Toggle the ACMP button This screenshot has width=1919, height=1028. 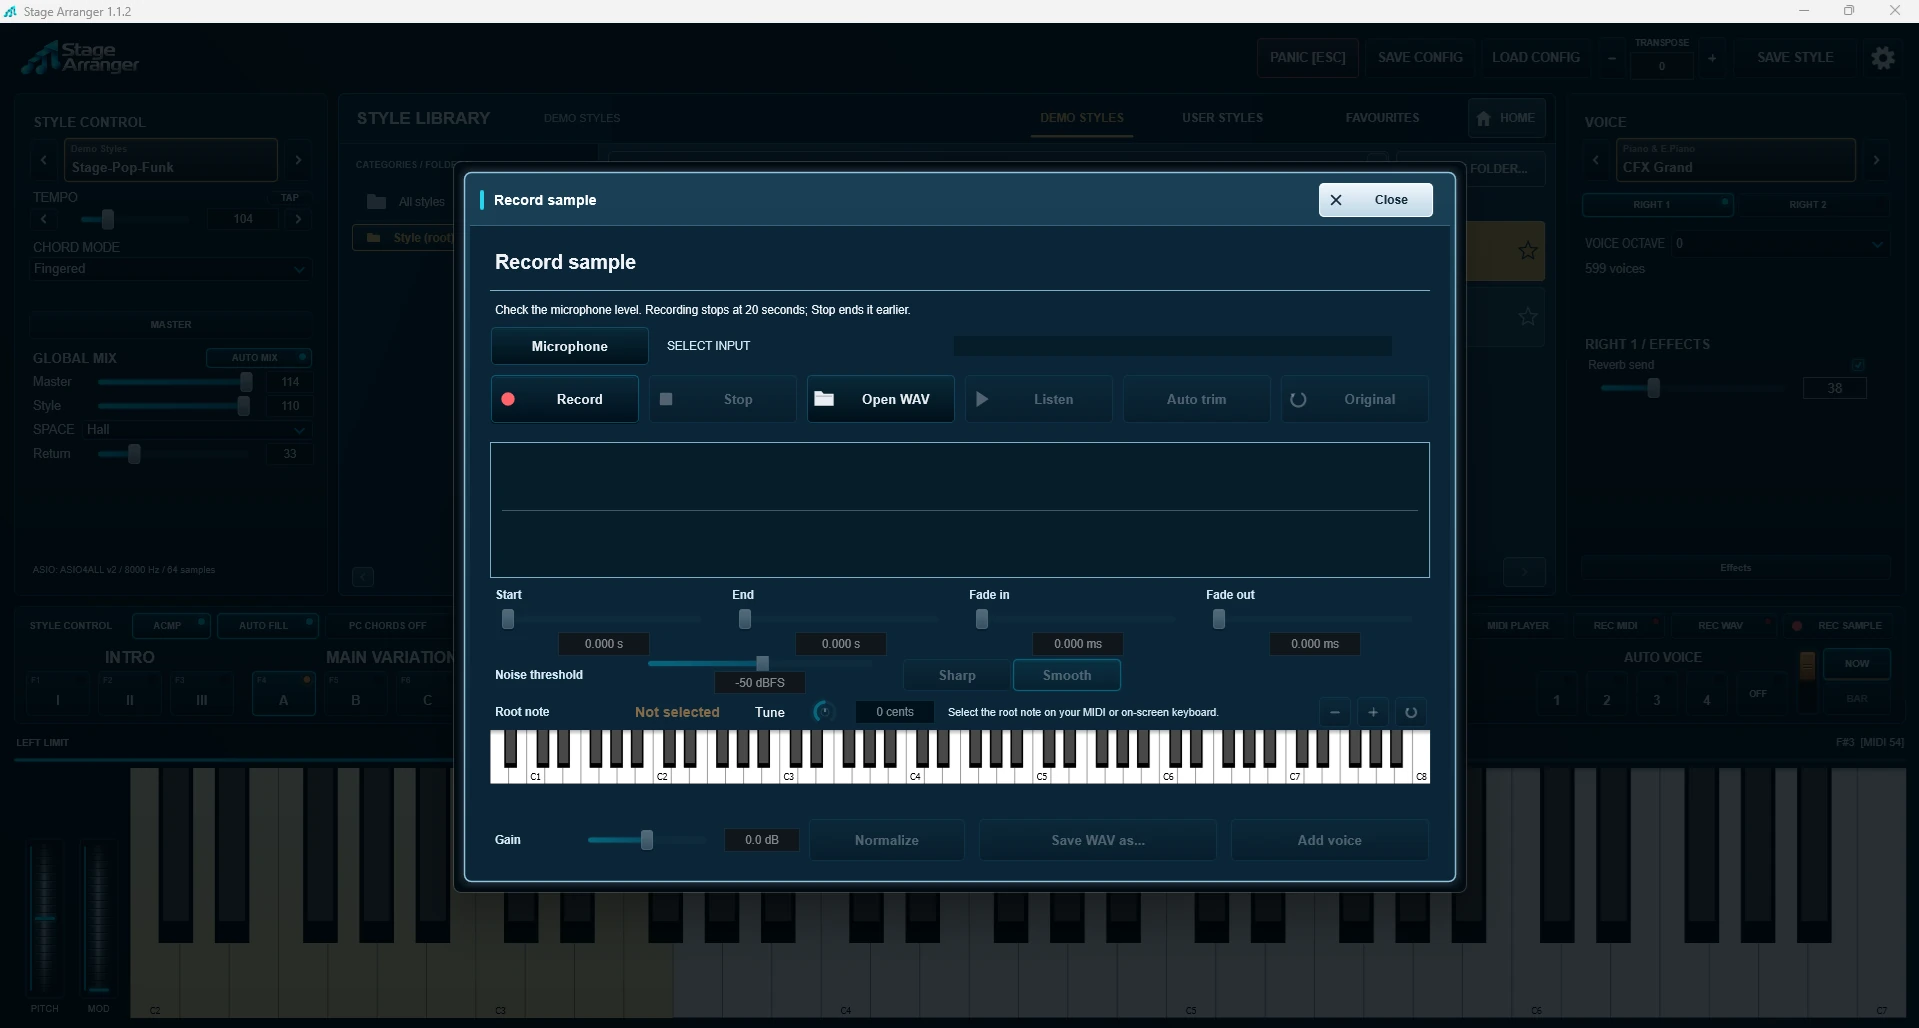[x=171, y=626]
